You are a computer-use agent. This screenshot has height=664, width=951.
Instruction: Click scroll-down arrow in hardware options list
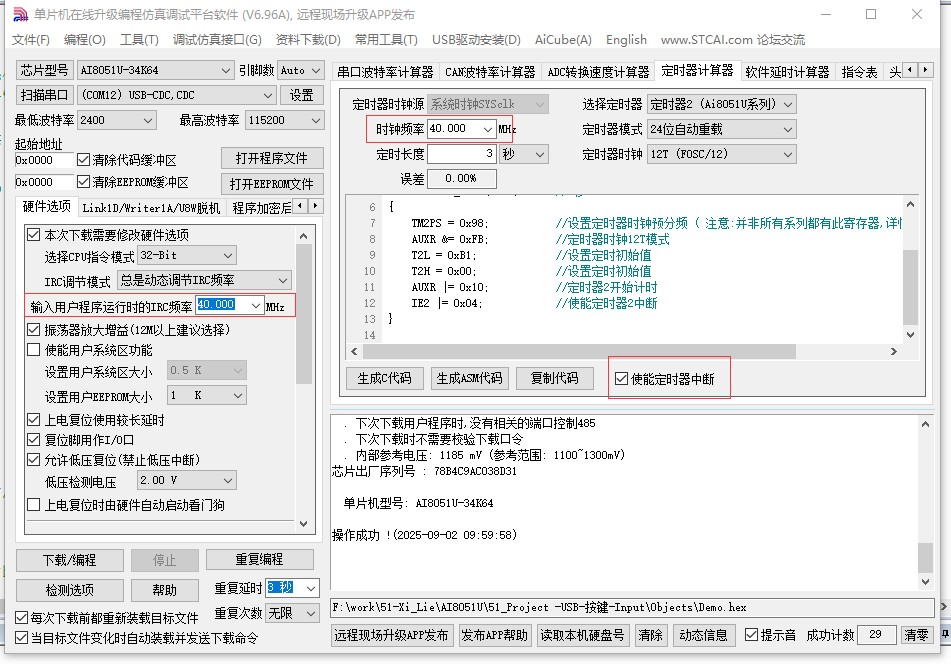[x=305, y=523]
